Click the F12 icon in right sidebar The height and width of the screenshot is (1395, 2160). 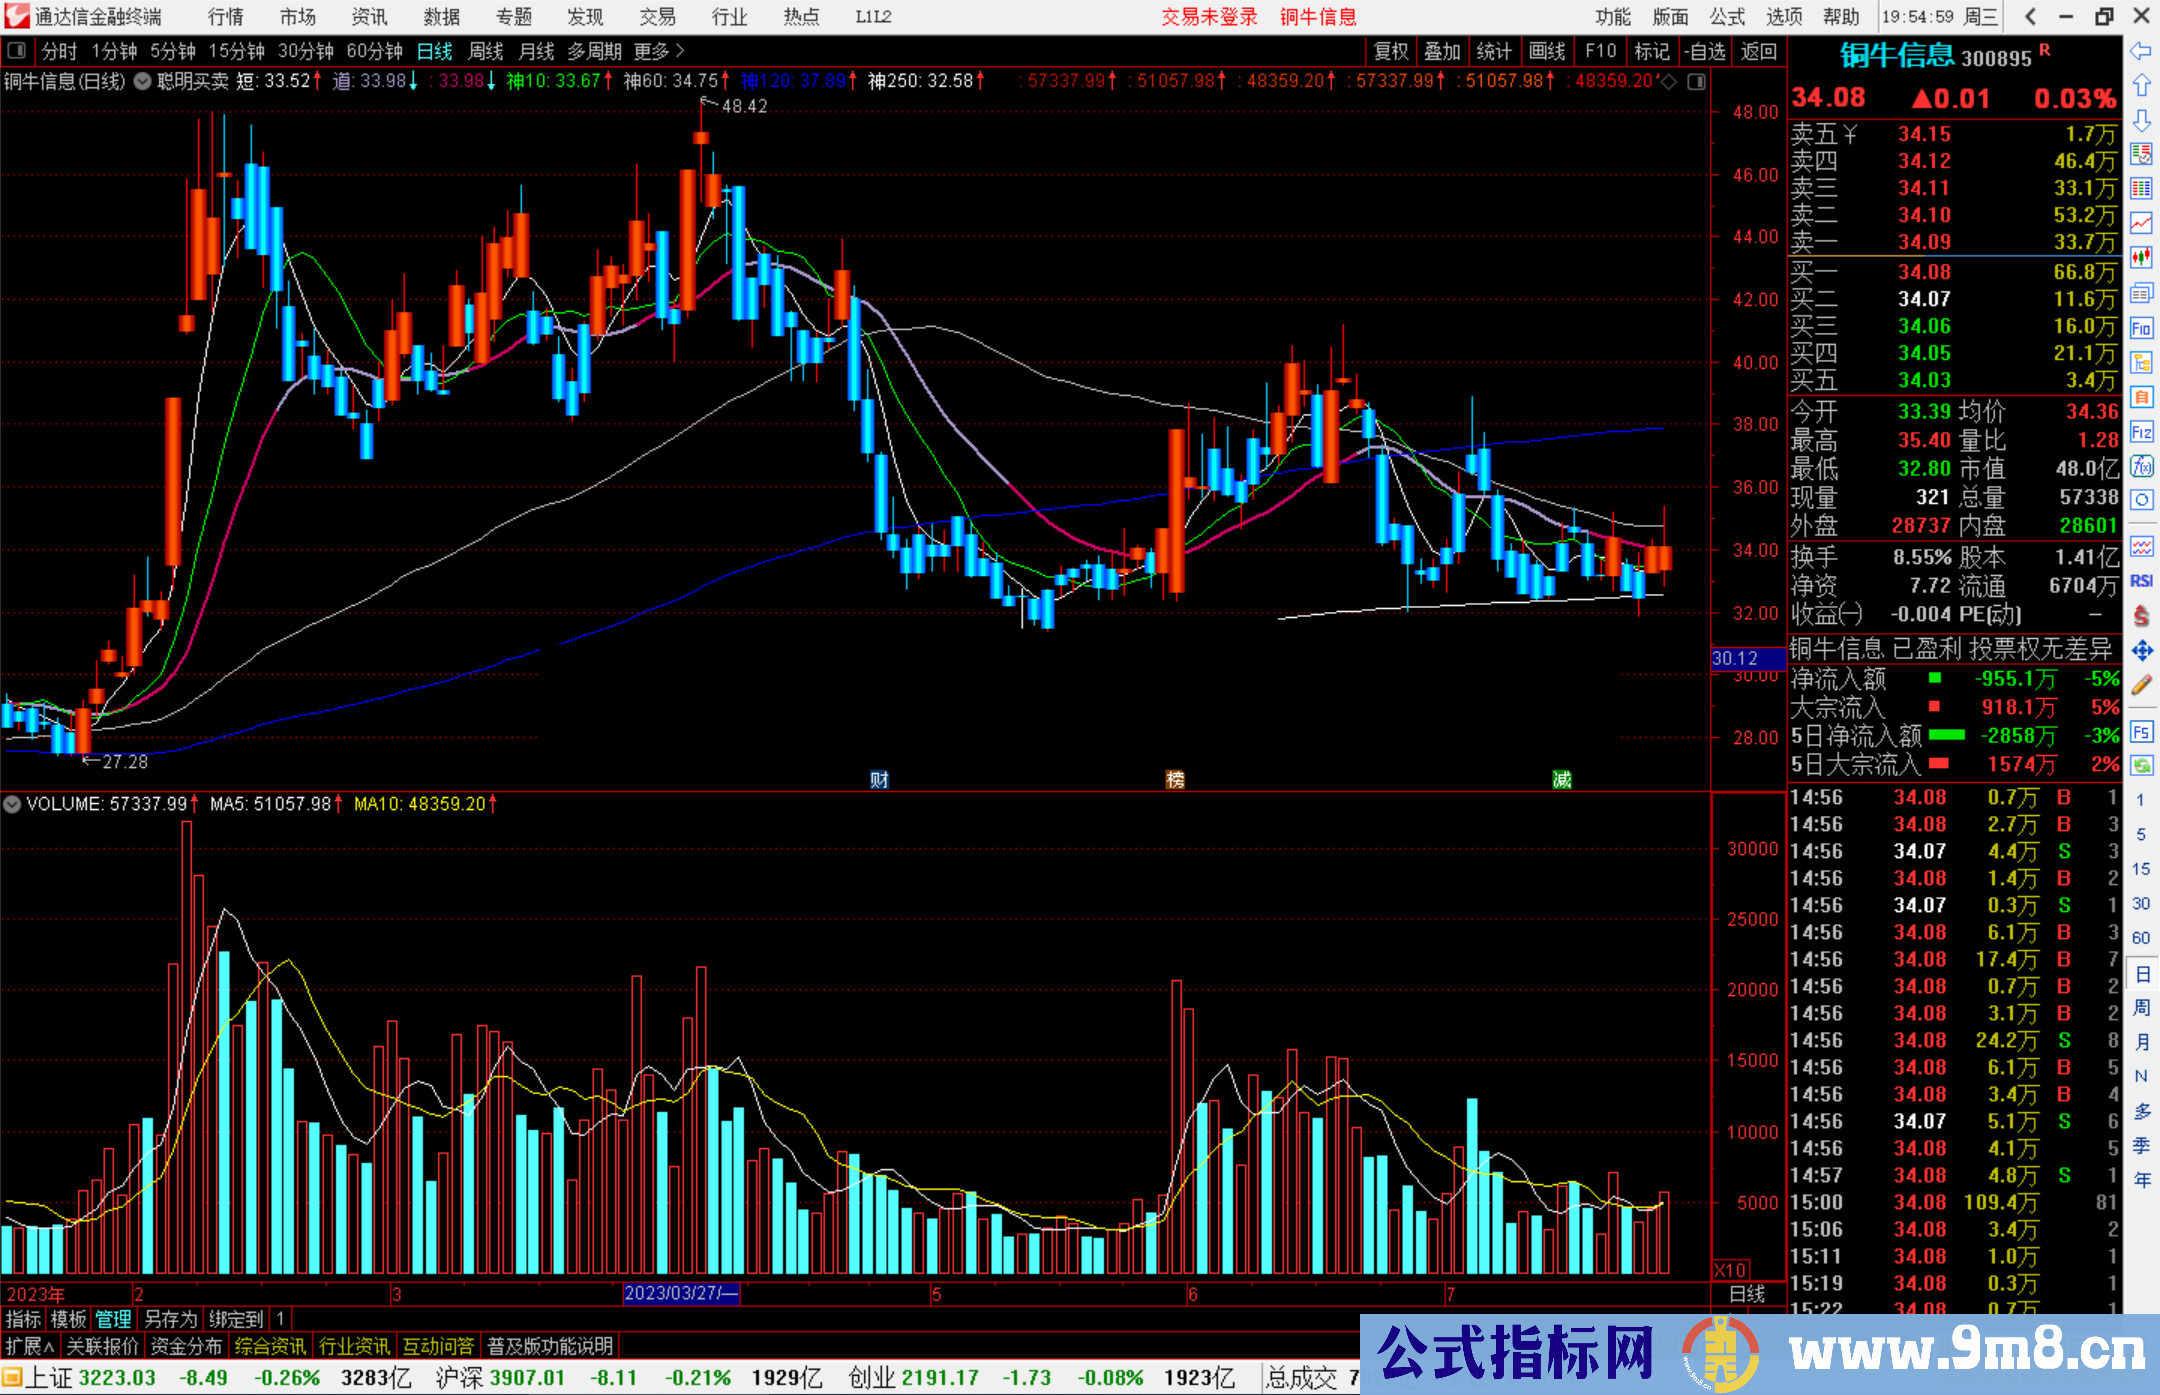click(x=2141, y=432)
